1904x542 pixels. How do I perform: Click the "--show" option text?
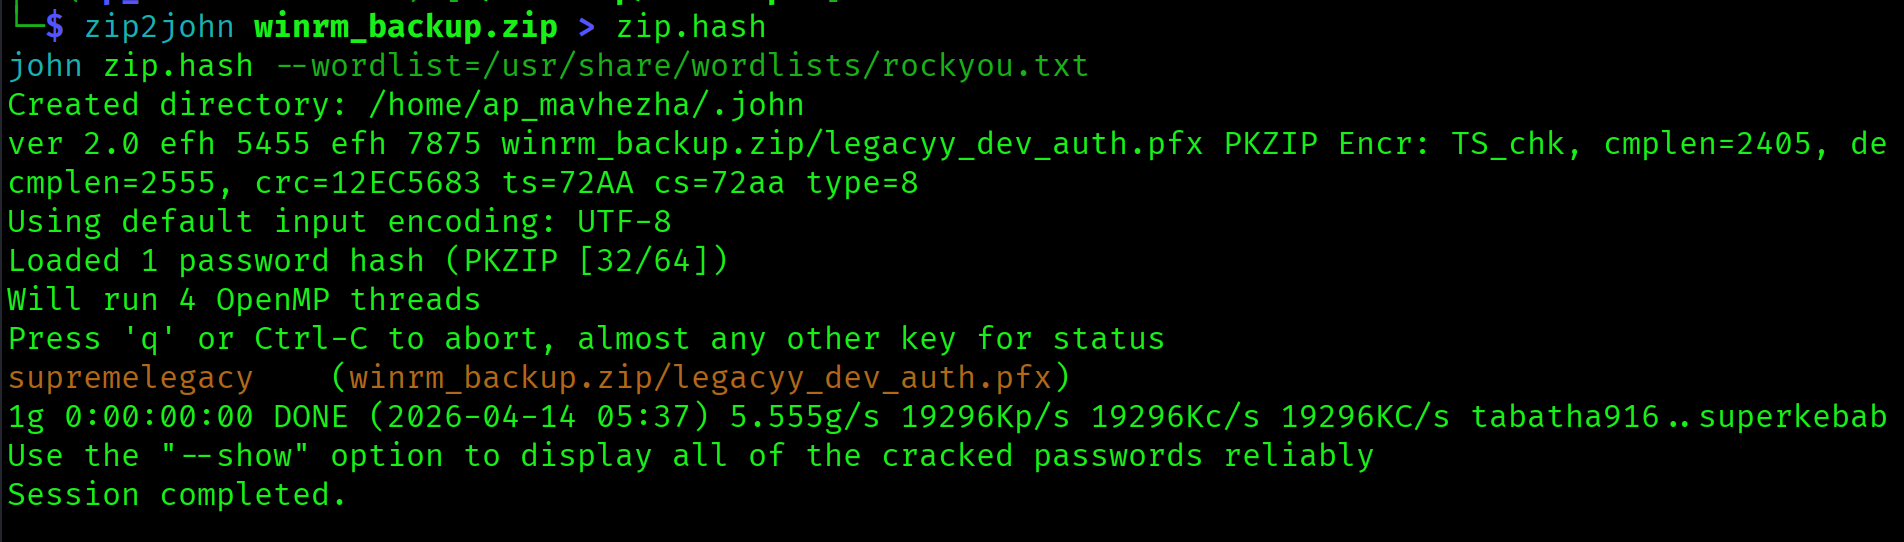coord(235,456)
